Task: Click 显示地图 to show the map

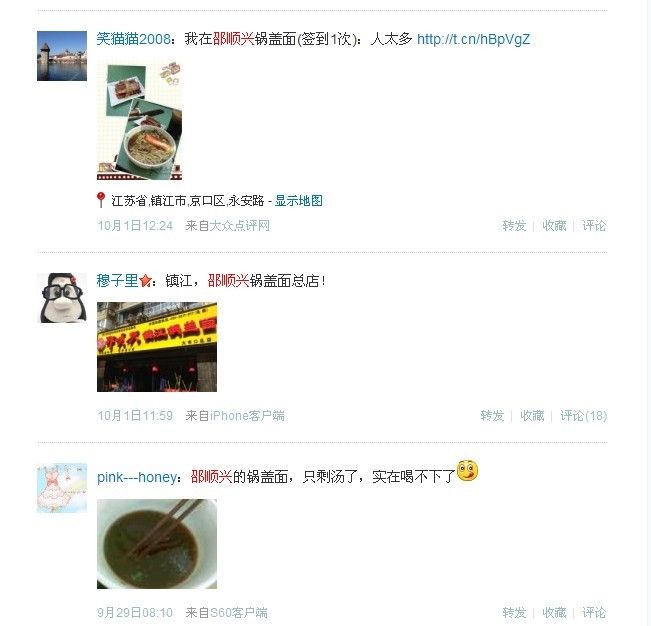Action: pyautogui.click(x=299, y=201)
